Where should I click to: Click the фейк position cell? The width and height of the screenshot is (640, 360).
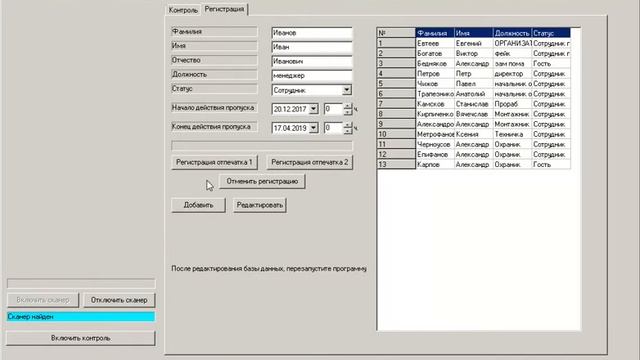pos(512,53)
